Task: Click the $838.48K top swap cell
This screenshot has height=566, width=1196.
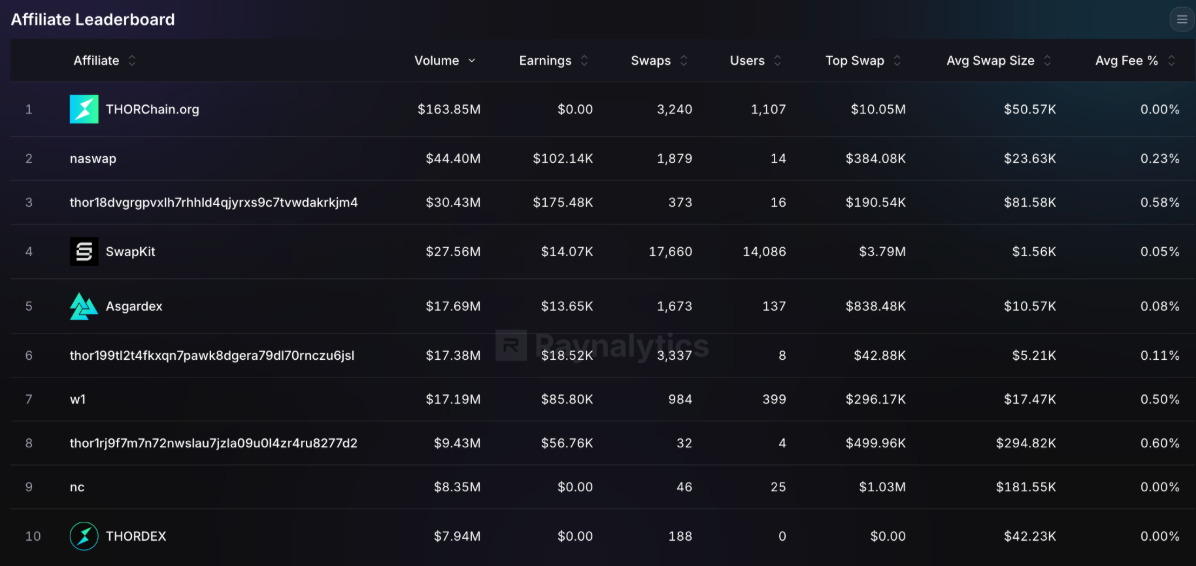Action: point(876,306)
